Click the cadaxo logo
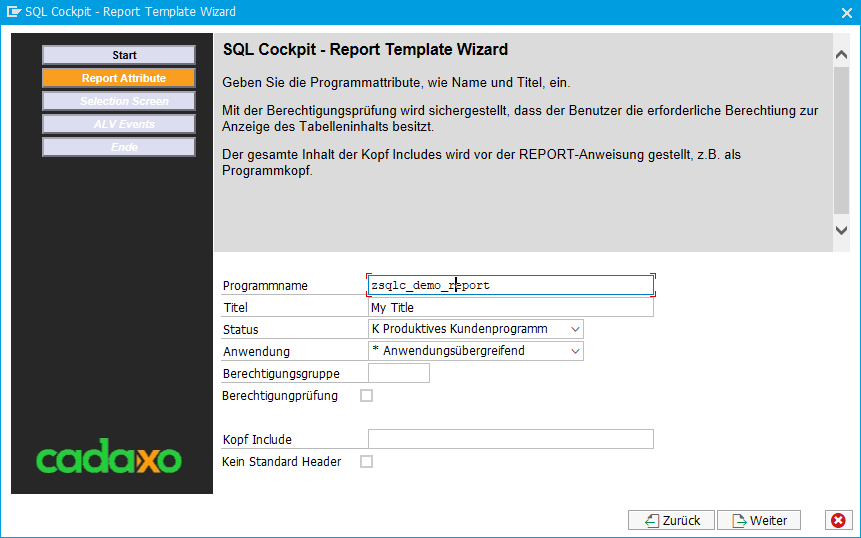Viewport: 861px width, 538px height. click(109, 456)
